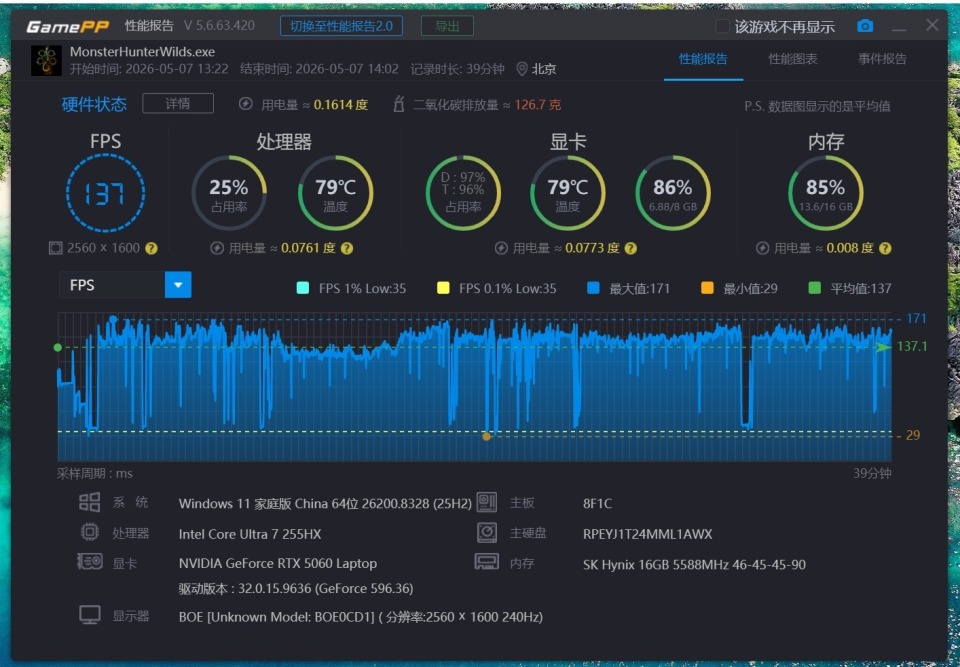This screenshot has height=667, width=960.
Task: Click the NVIDIA GeForce RTX 5060 Laptop text
Action: (x=278, y=563)
